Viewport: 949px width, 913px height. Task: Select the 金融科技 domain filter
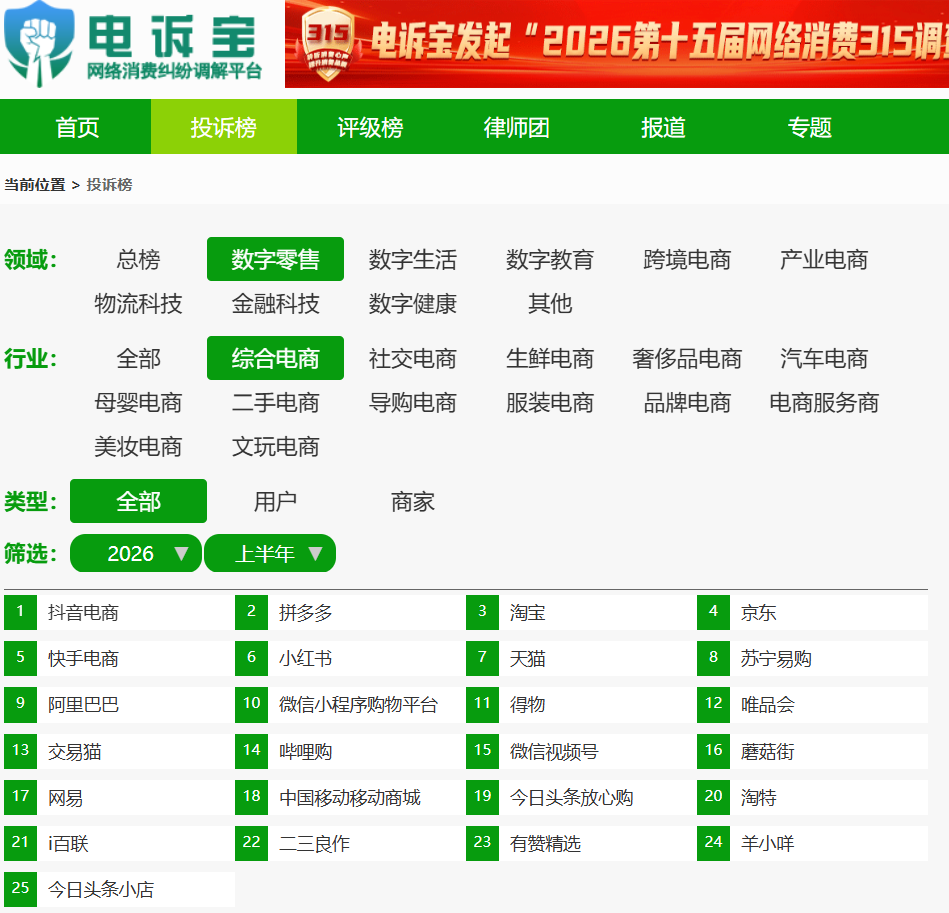click(x=275, y=304)
